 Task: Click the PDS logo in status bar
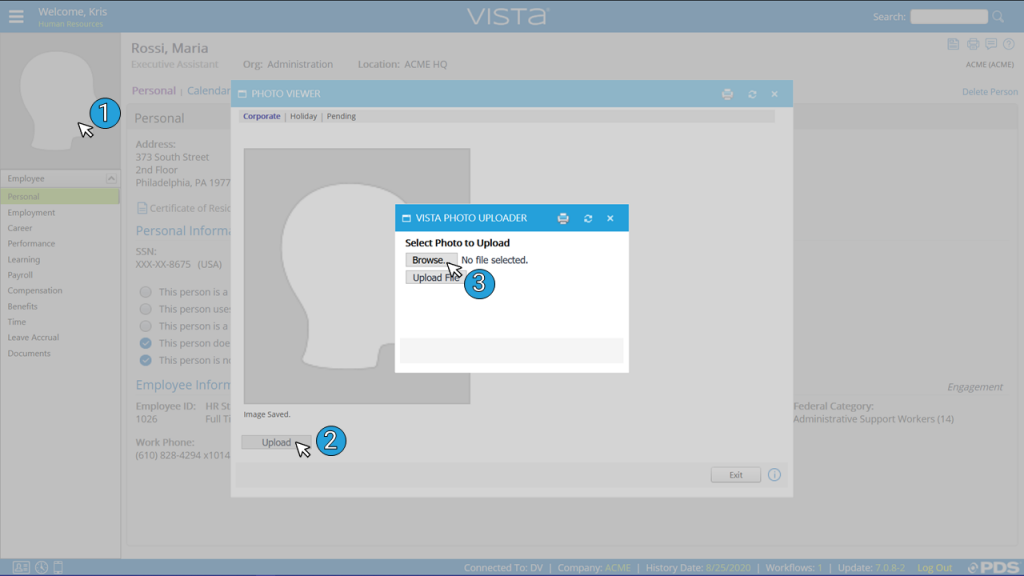993,568
